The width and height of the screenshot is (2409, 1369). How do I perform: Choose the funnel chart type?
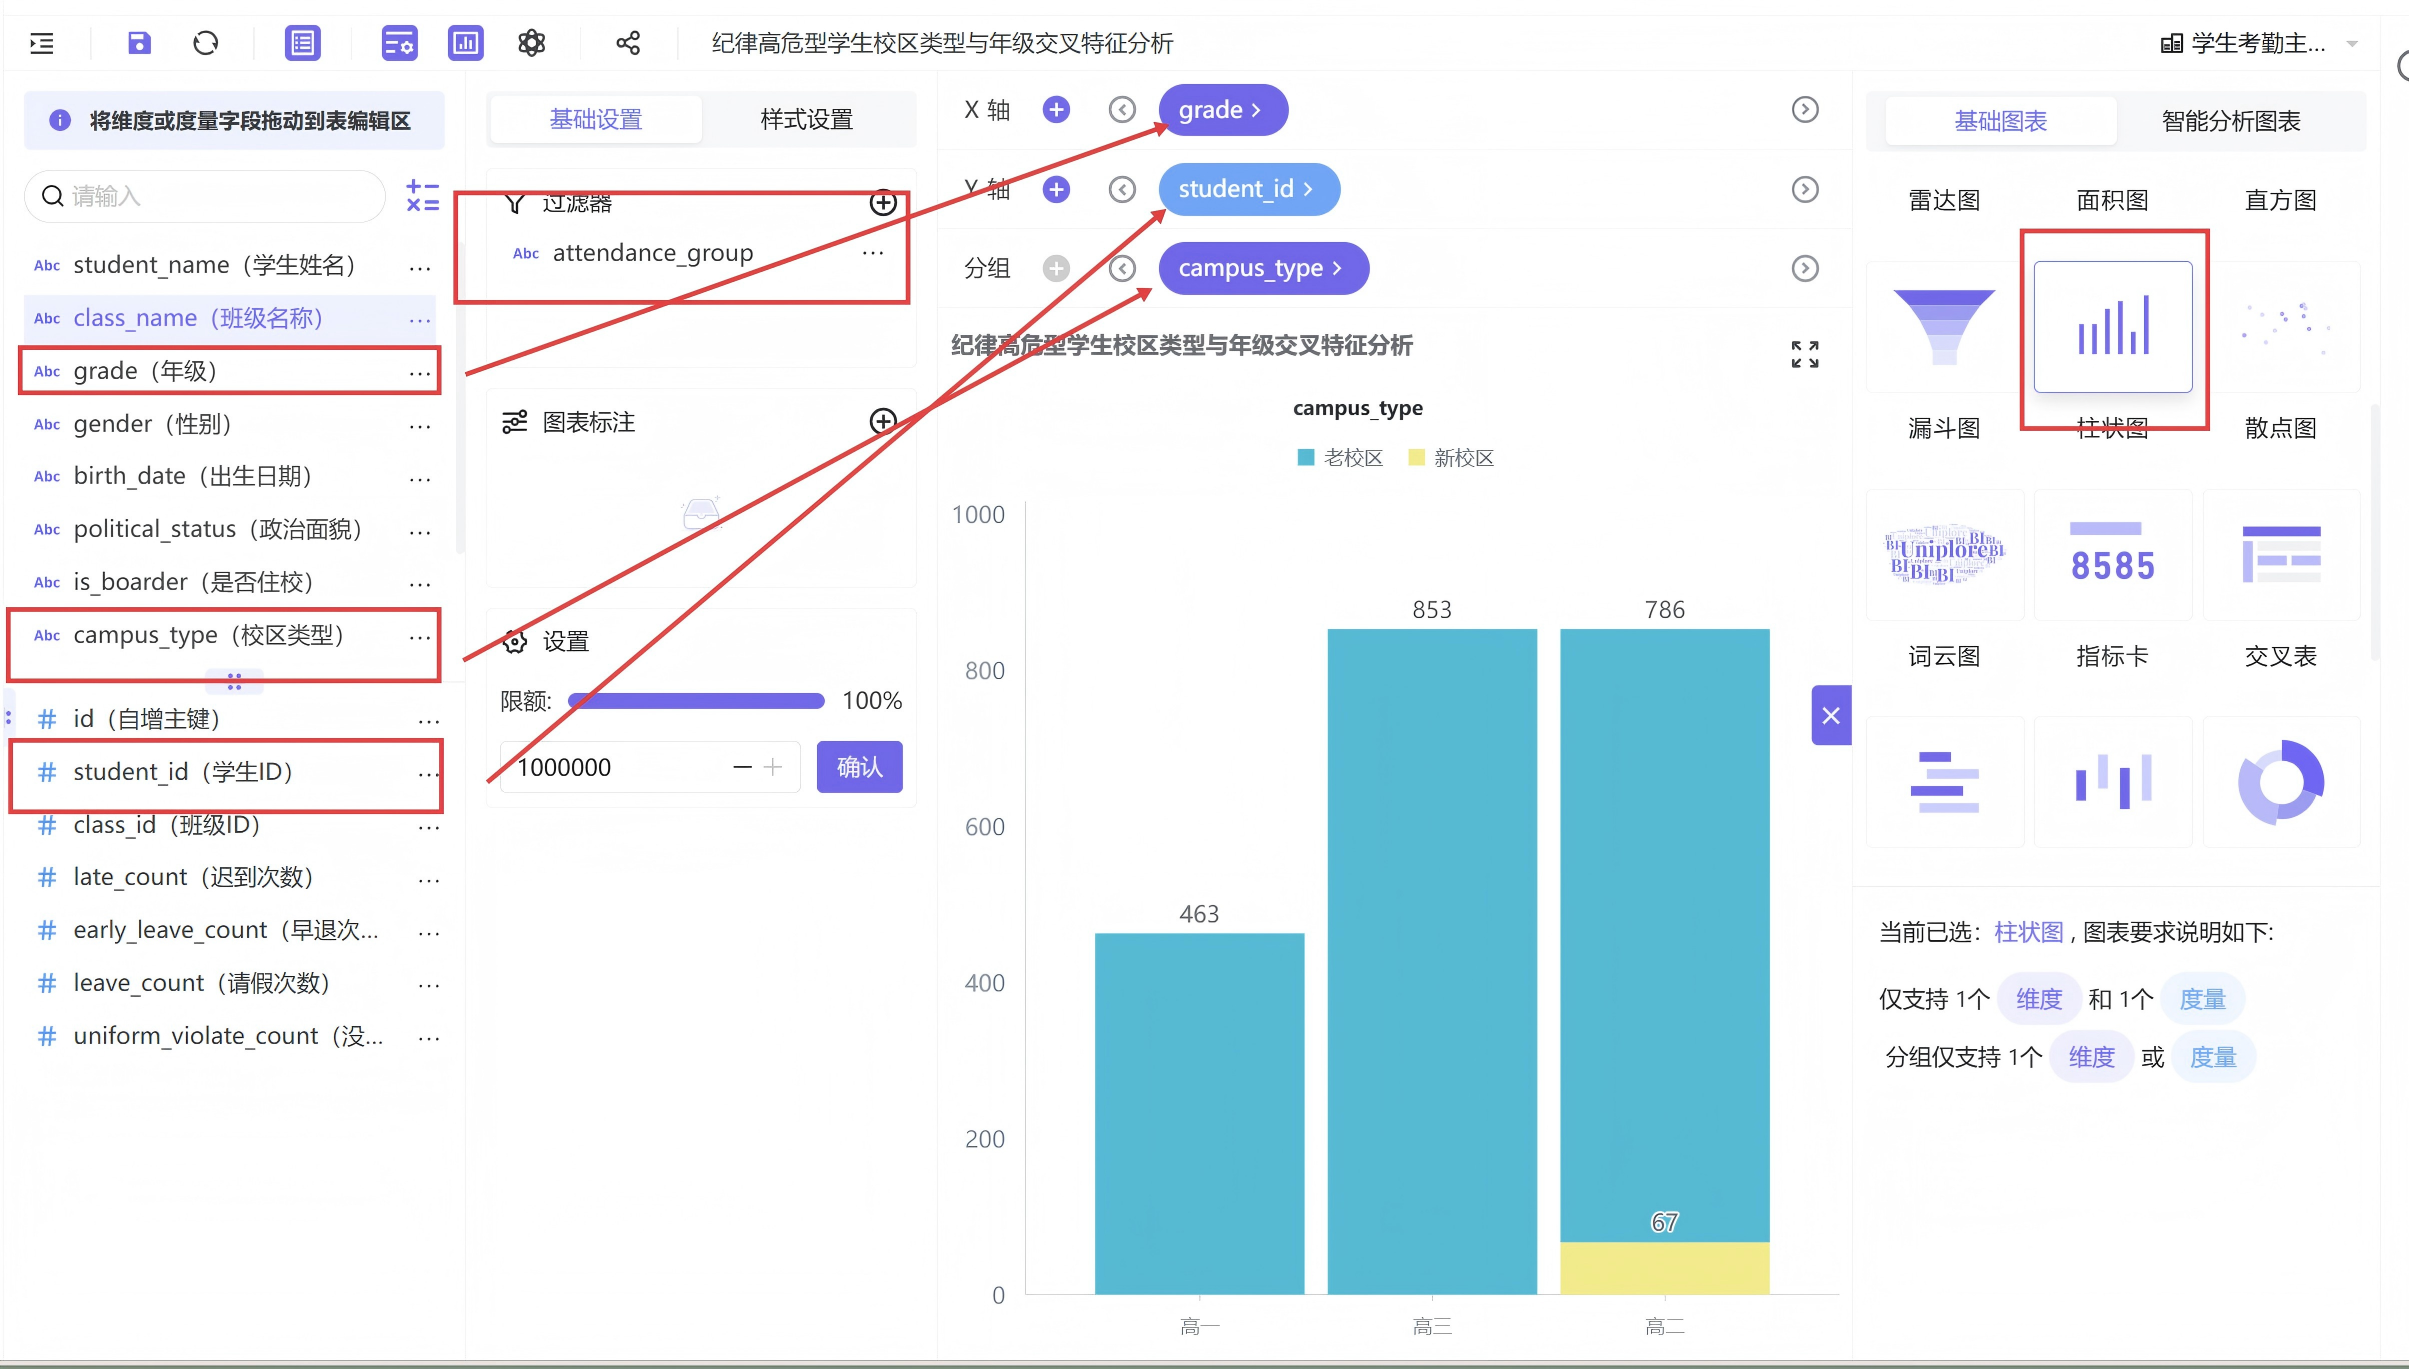point(1944,327)
